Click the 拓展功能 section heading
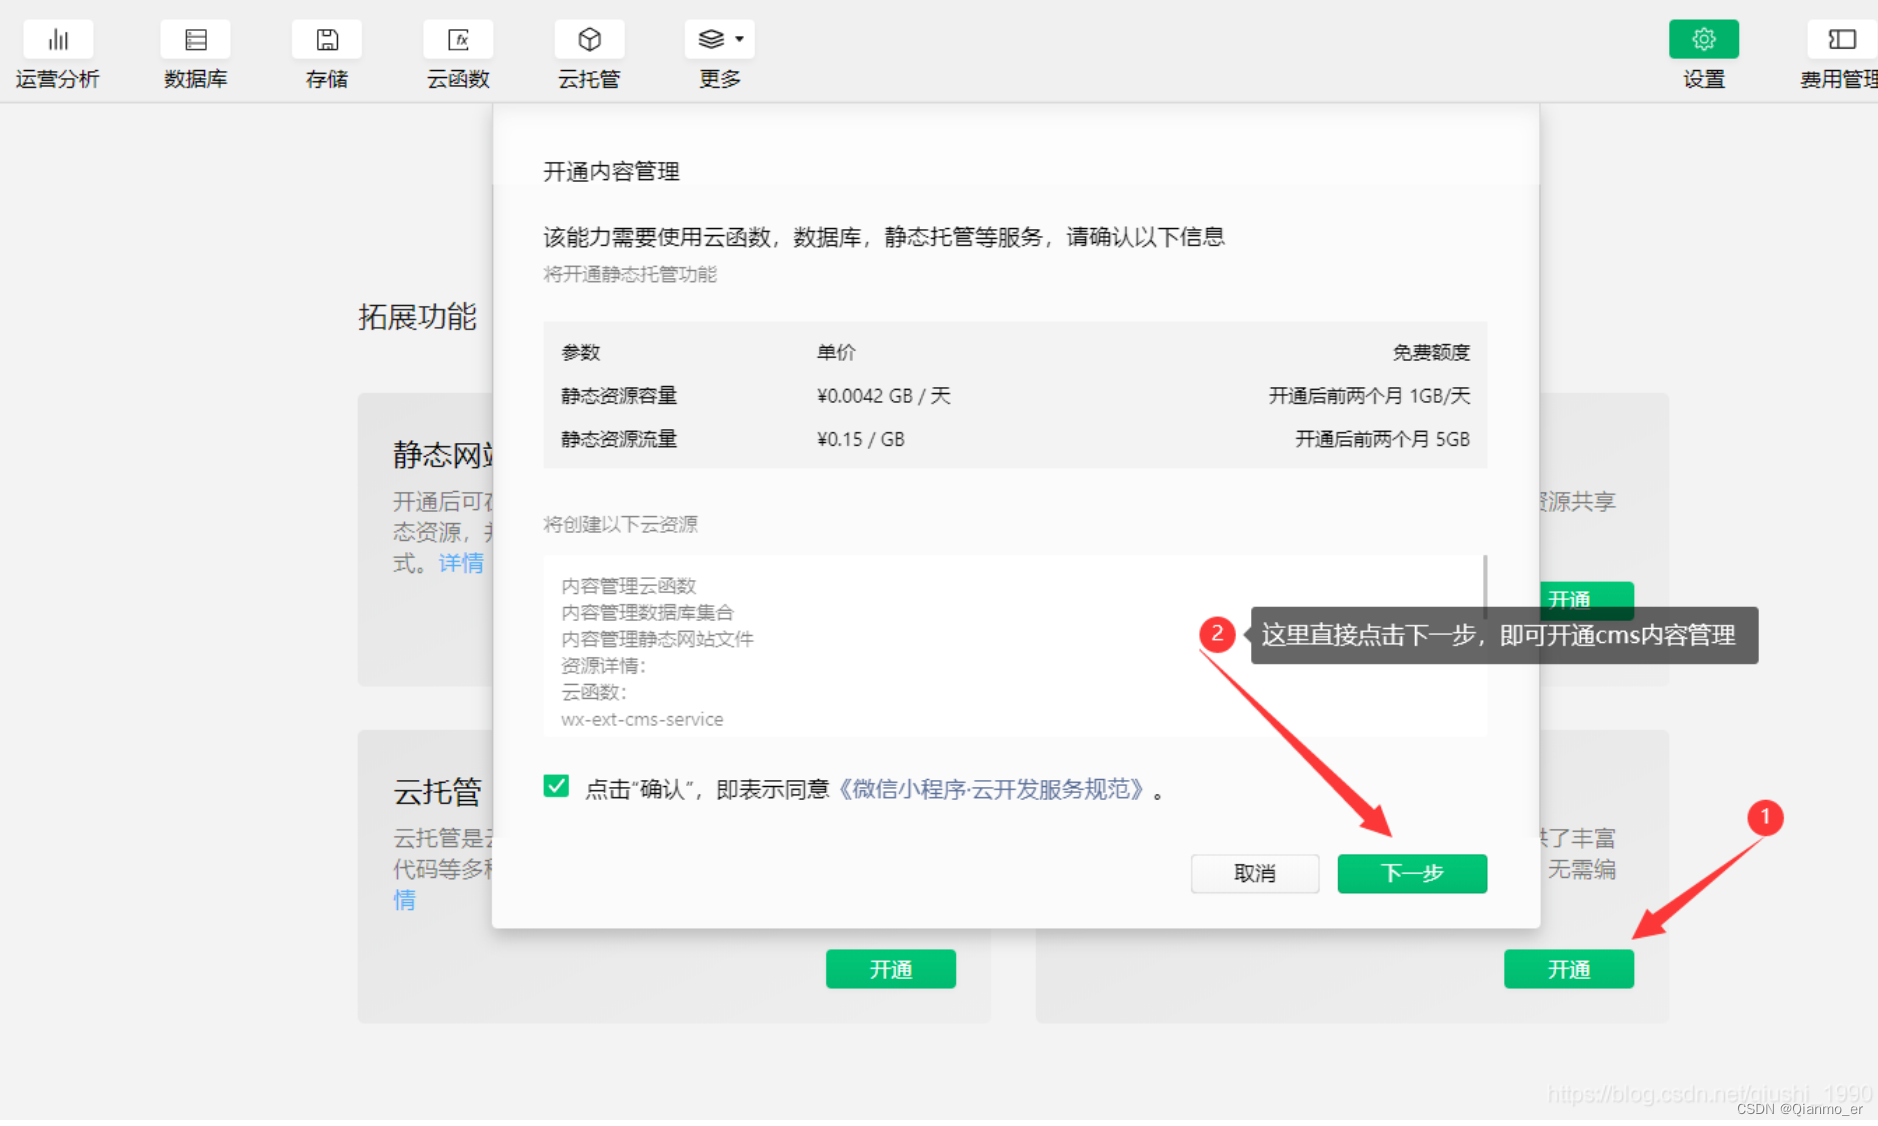Viewport: 1878px width, 1126px height. 417,317
